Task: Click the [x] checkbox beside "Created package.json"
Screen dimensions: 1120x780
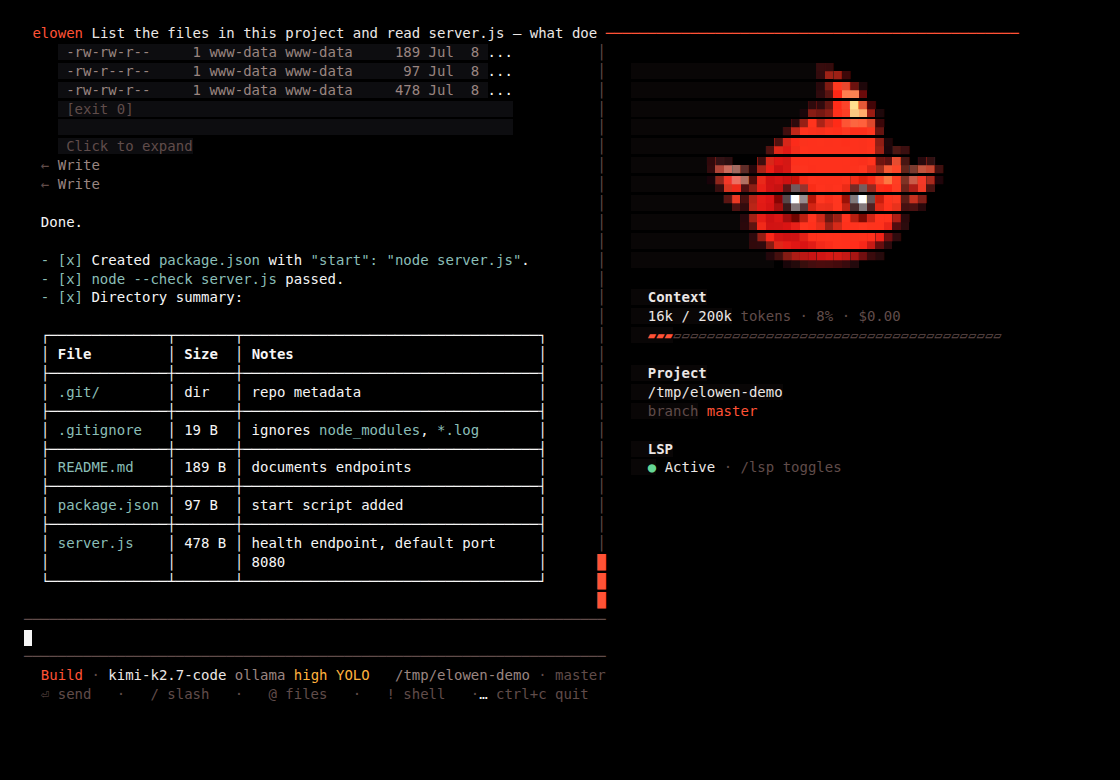Action: coord(70,260)
